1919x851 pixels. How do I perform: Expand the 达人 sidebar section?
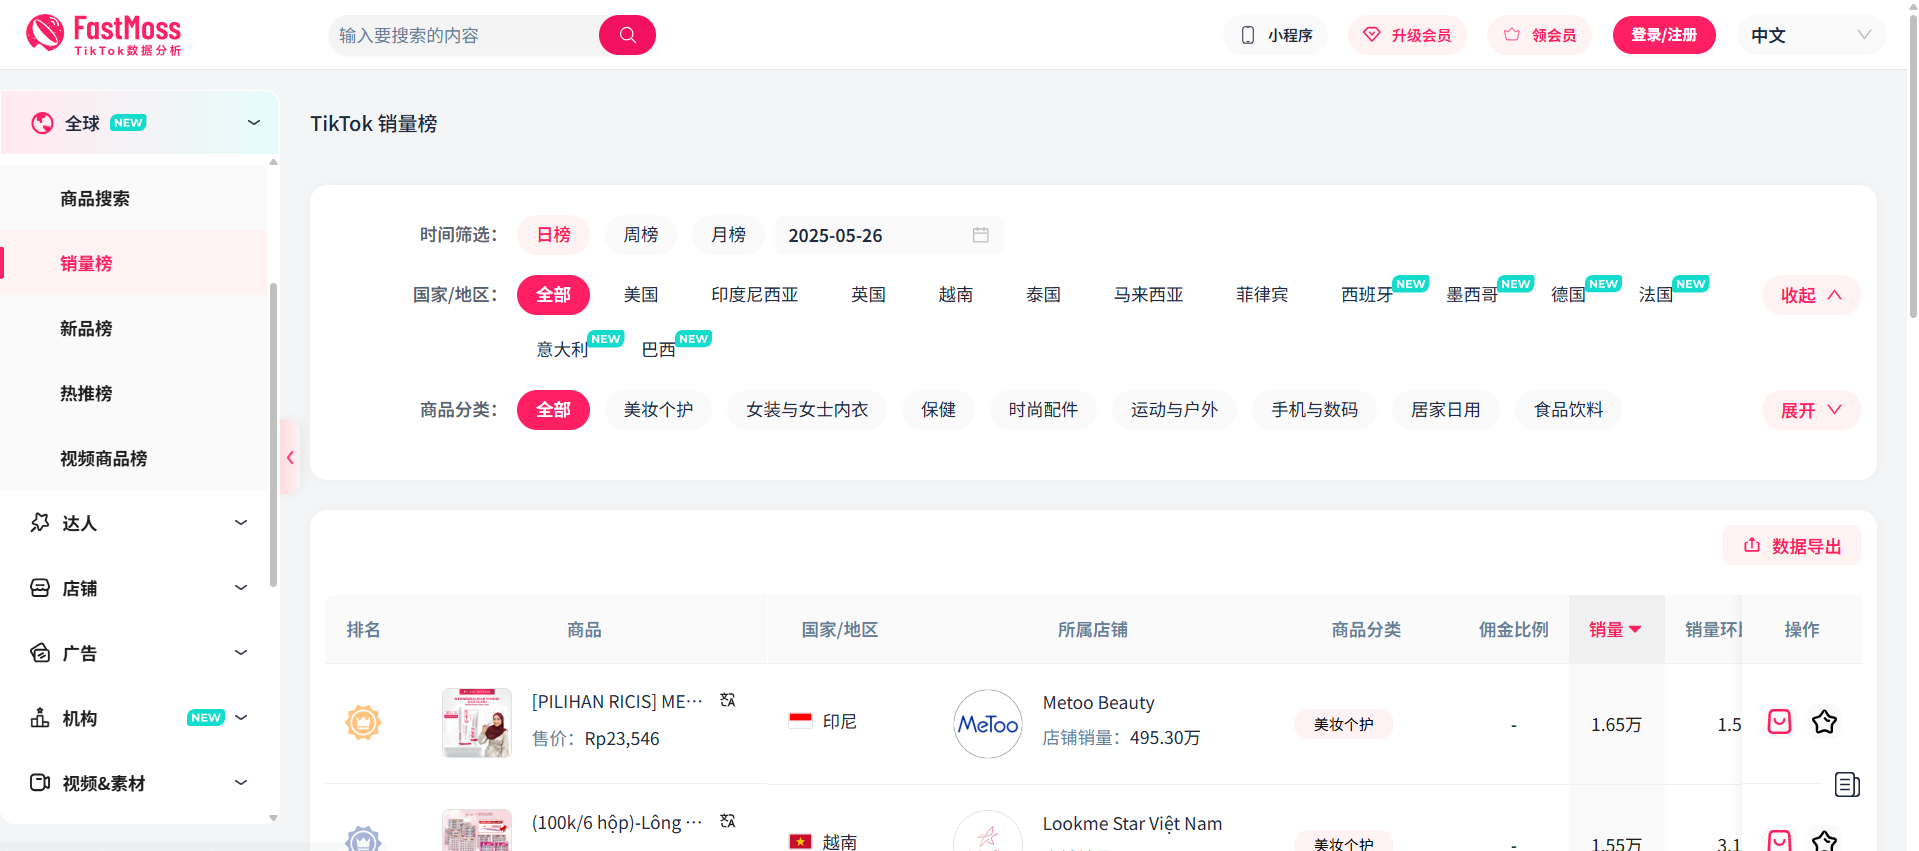[x=241, y=522]
